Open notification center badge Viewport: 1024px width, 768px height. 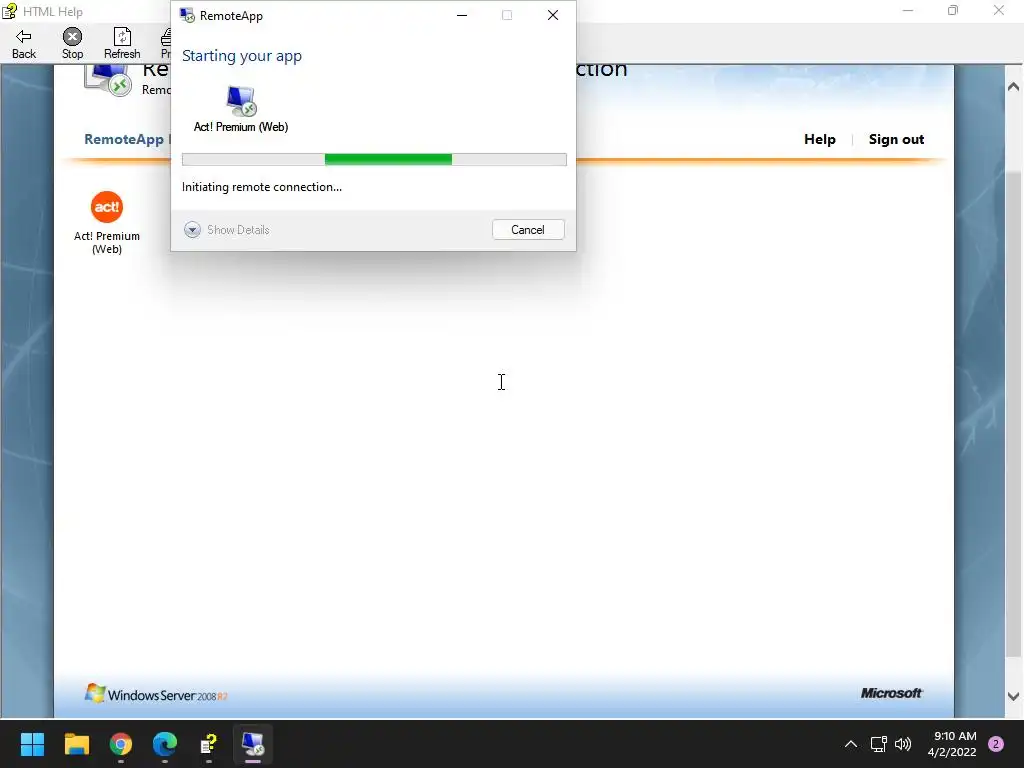click(996, 744)
